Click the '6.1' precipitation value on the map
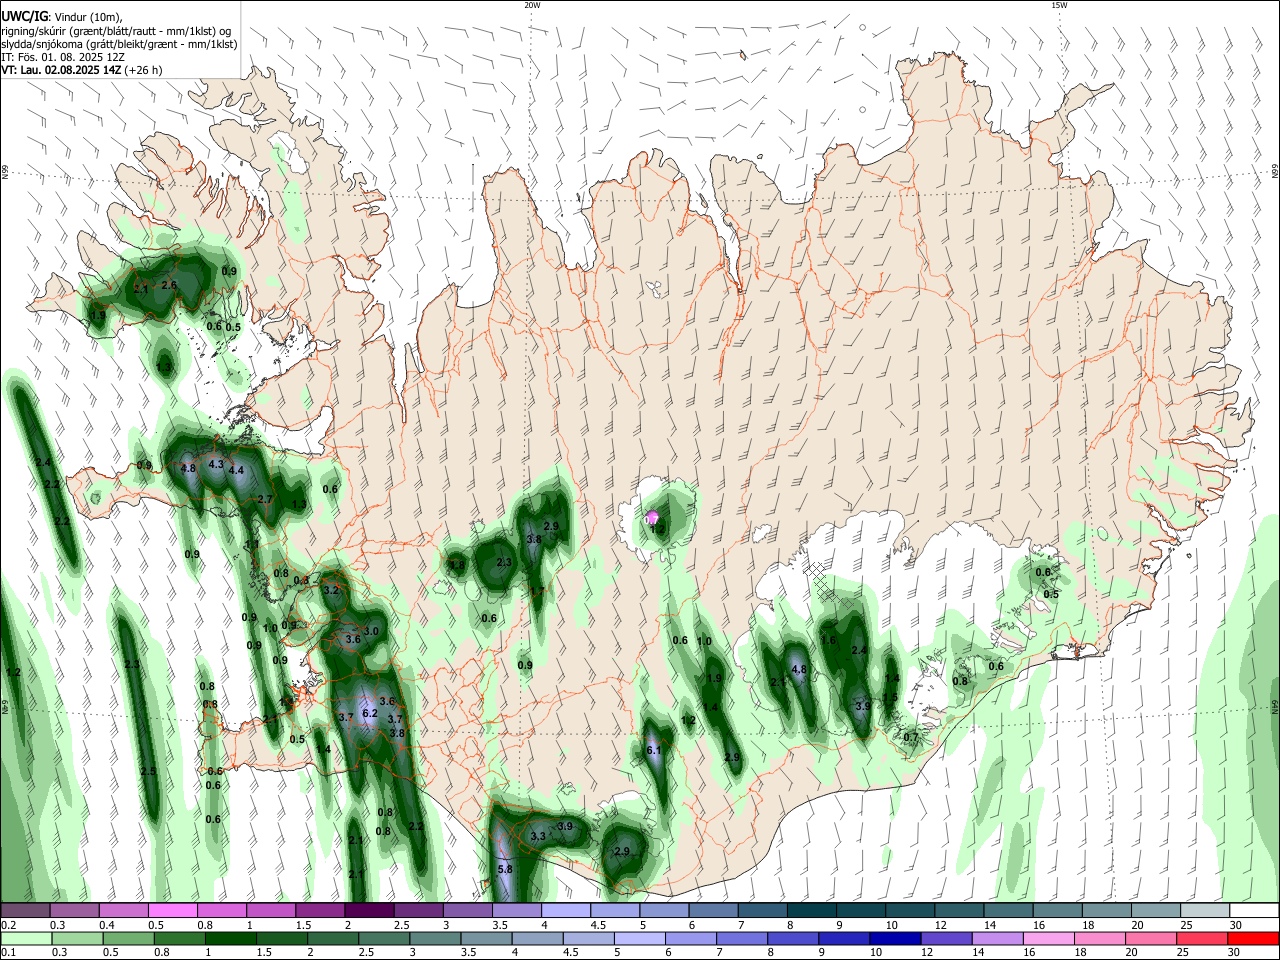 click(x=655, y=750)
